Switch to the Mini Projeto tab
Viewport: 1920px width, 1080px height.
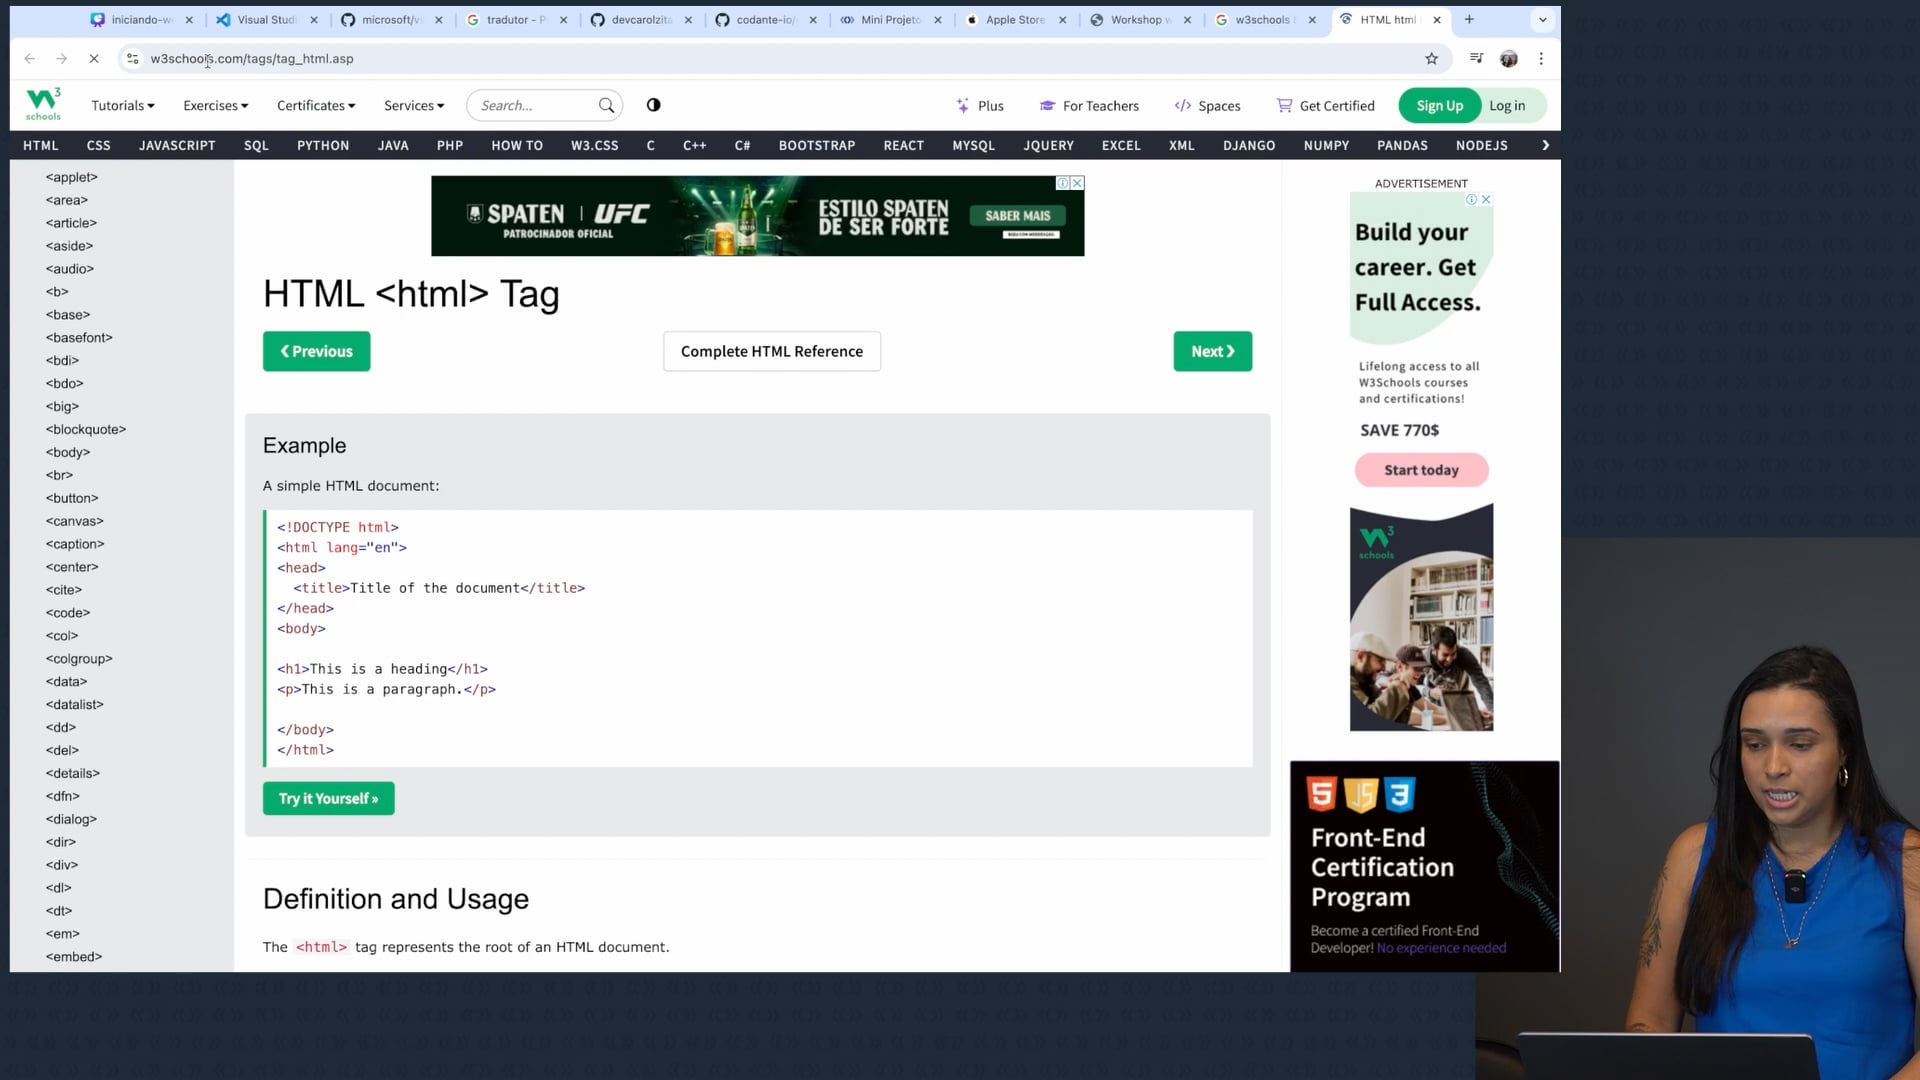coord(890,19)
